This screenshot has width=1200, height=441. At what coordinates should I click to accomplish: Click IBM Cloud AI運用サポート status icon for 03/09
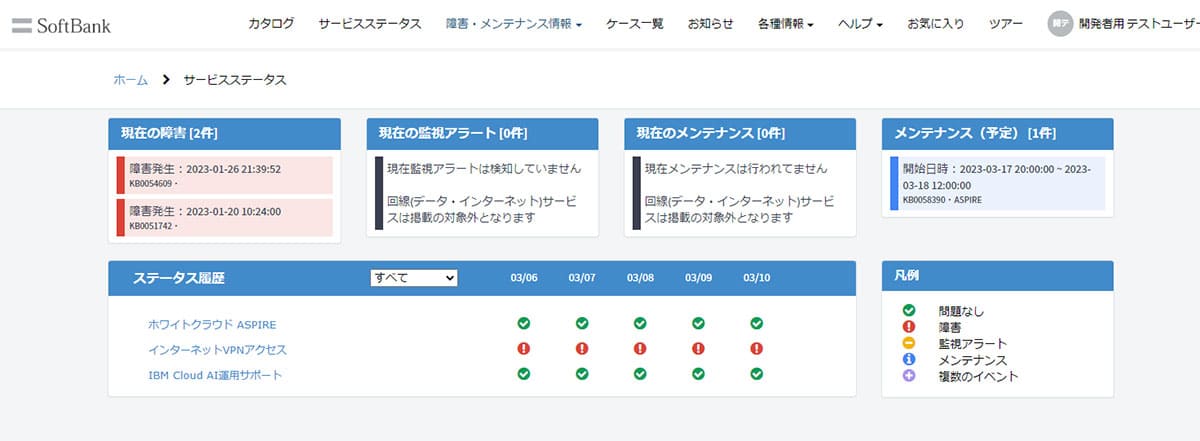[698, 374]
